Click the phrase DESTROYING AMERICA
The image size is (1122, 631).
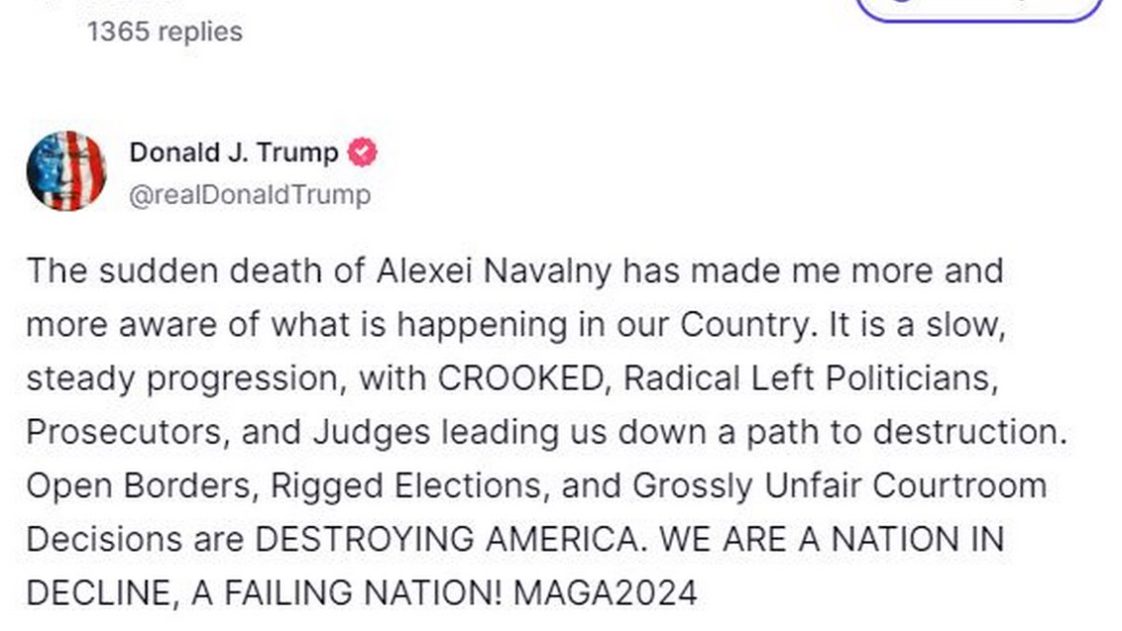[446, 539]
